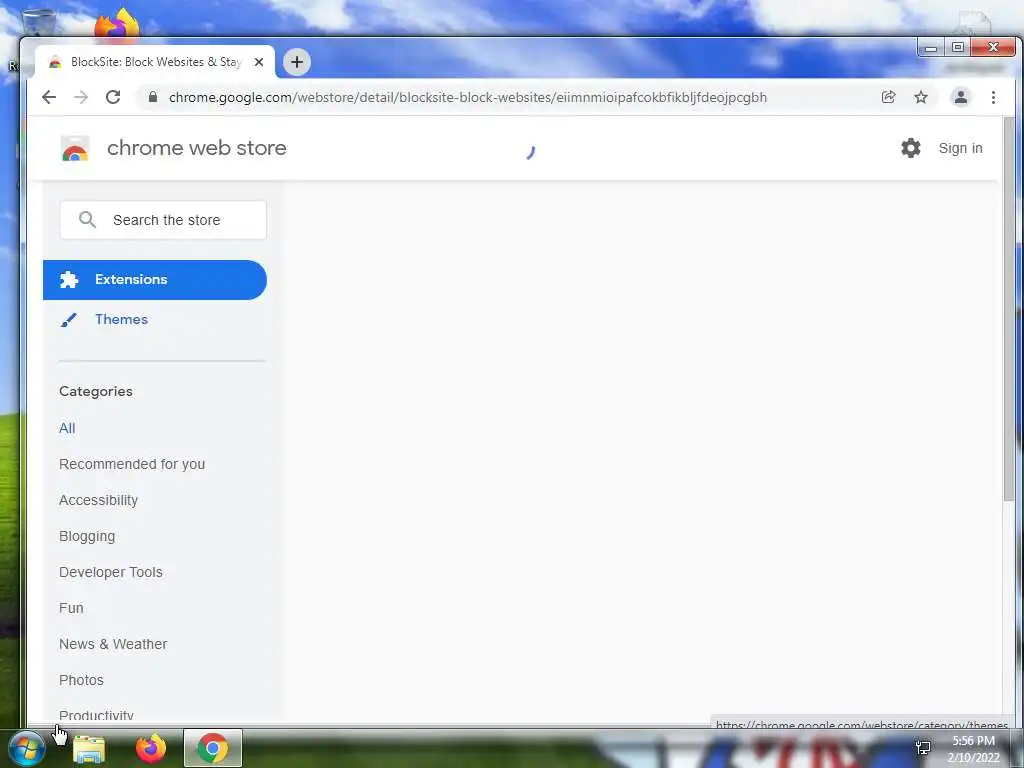The height and width of the screenshot is (768, 1024).
Task: Open Windows Explorer from taskbar
Action: (x=89, y=748)
